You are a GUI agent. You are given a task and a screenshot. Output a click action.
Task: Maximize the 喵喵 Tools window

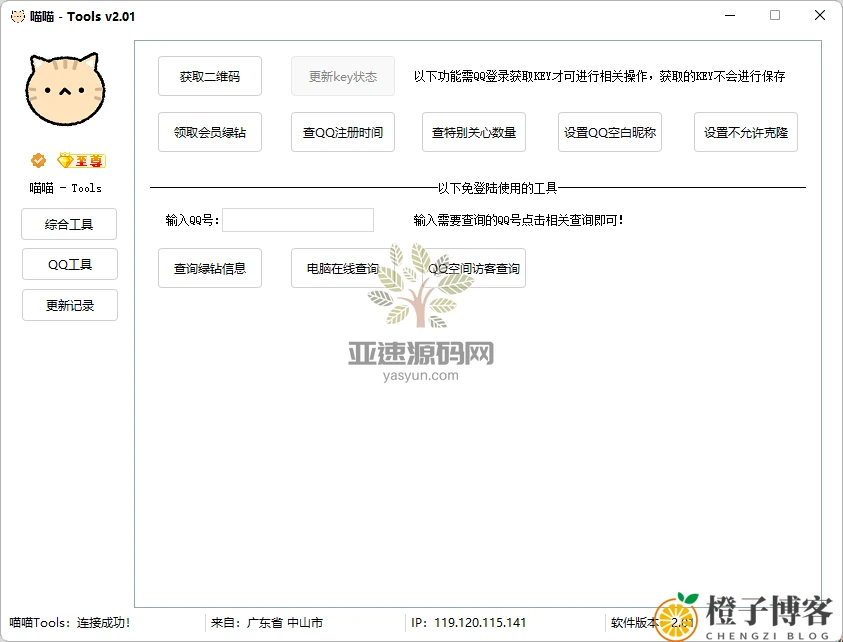click(775, 16)
